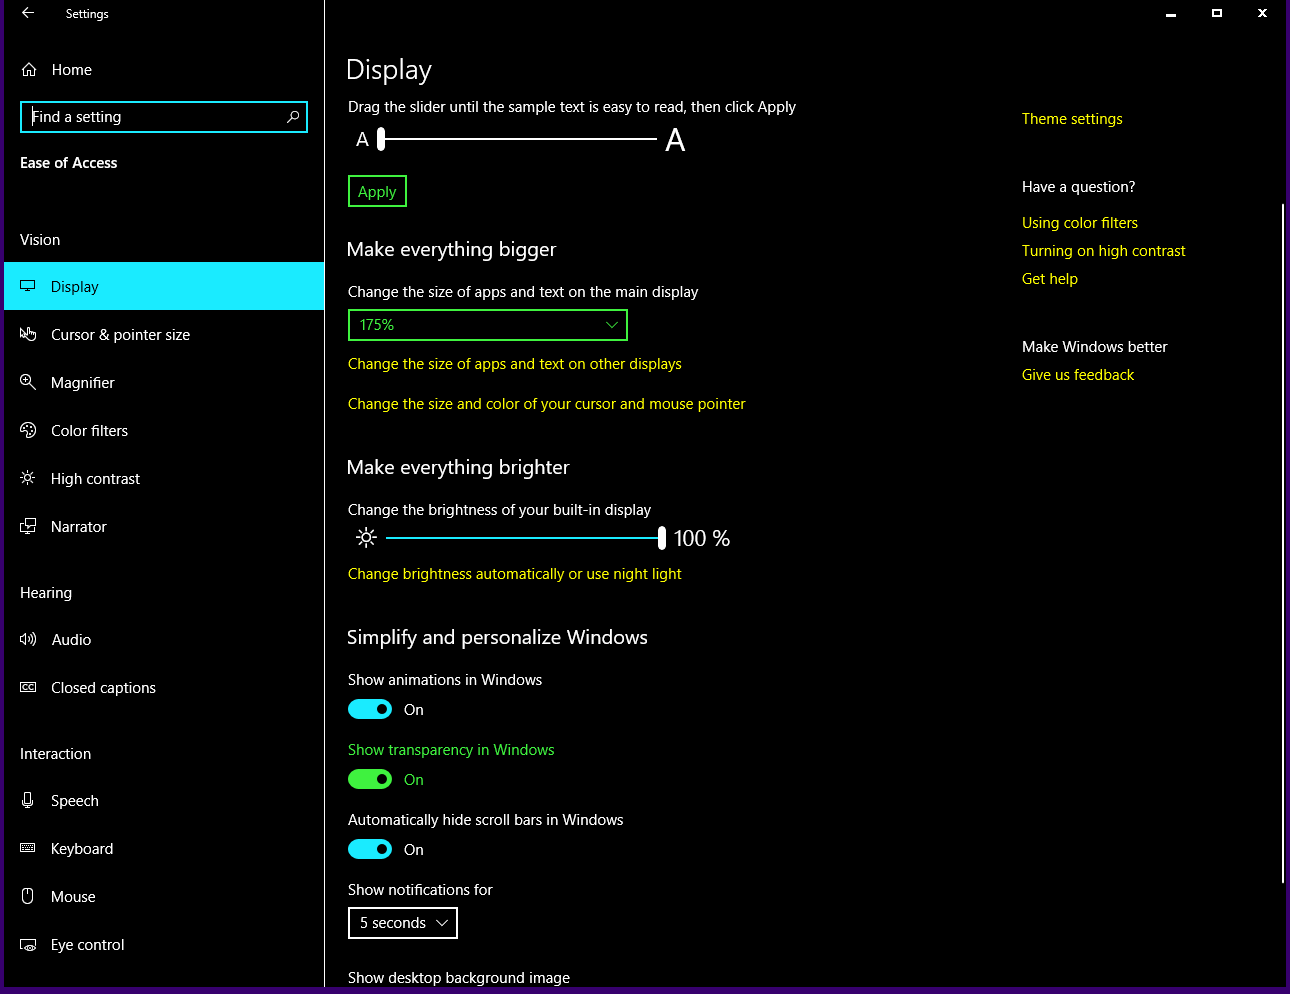Go to Closed captions page
The image size is (1290, 995).
tap(103, 688)
